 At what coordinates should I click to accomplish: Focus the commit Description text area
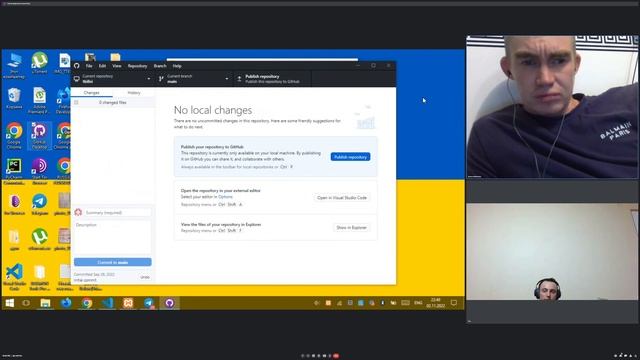tap(113, 238)
